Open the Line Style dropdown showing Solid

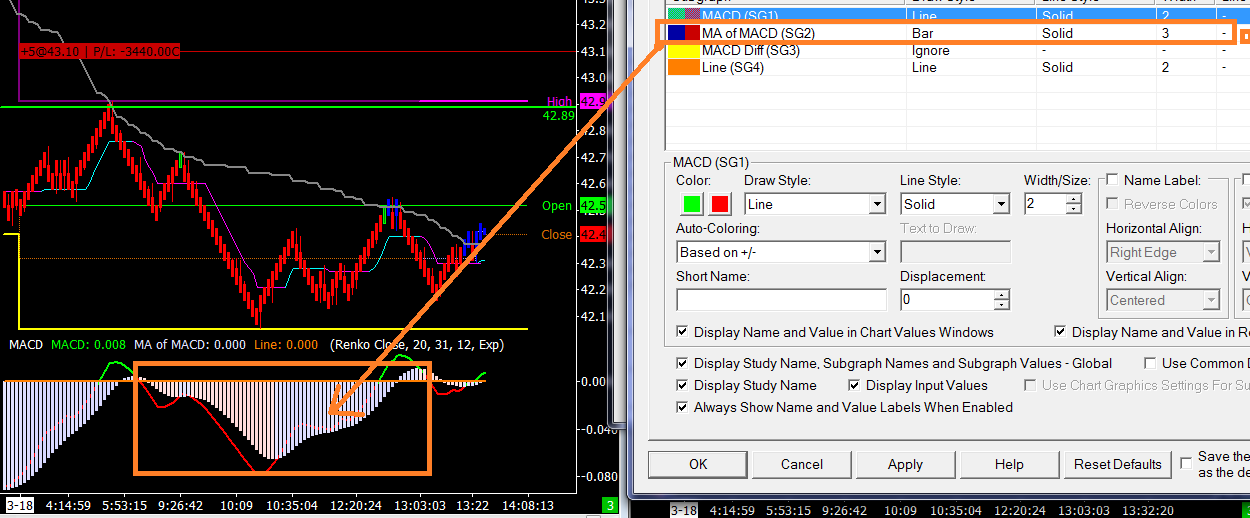click(955, 204)
